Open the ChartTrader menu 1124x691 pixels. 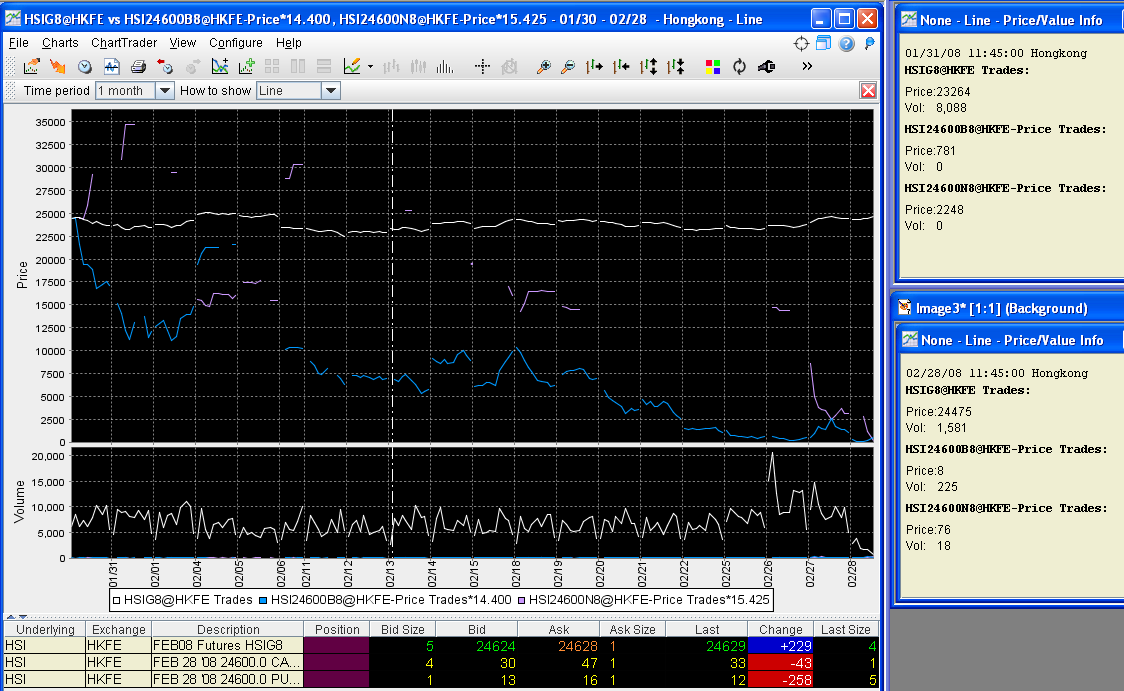pyautogui.click(x=124, y=43)
